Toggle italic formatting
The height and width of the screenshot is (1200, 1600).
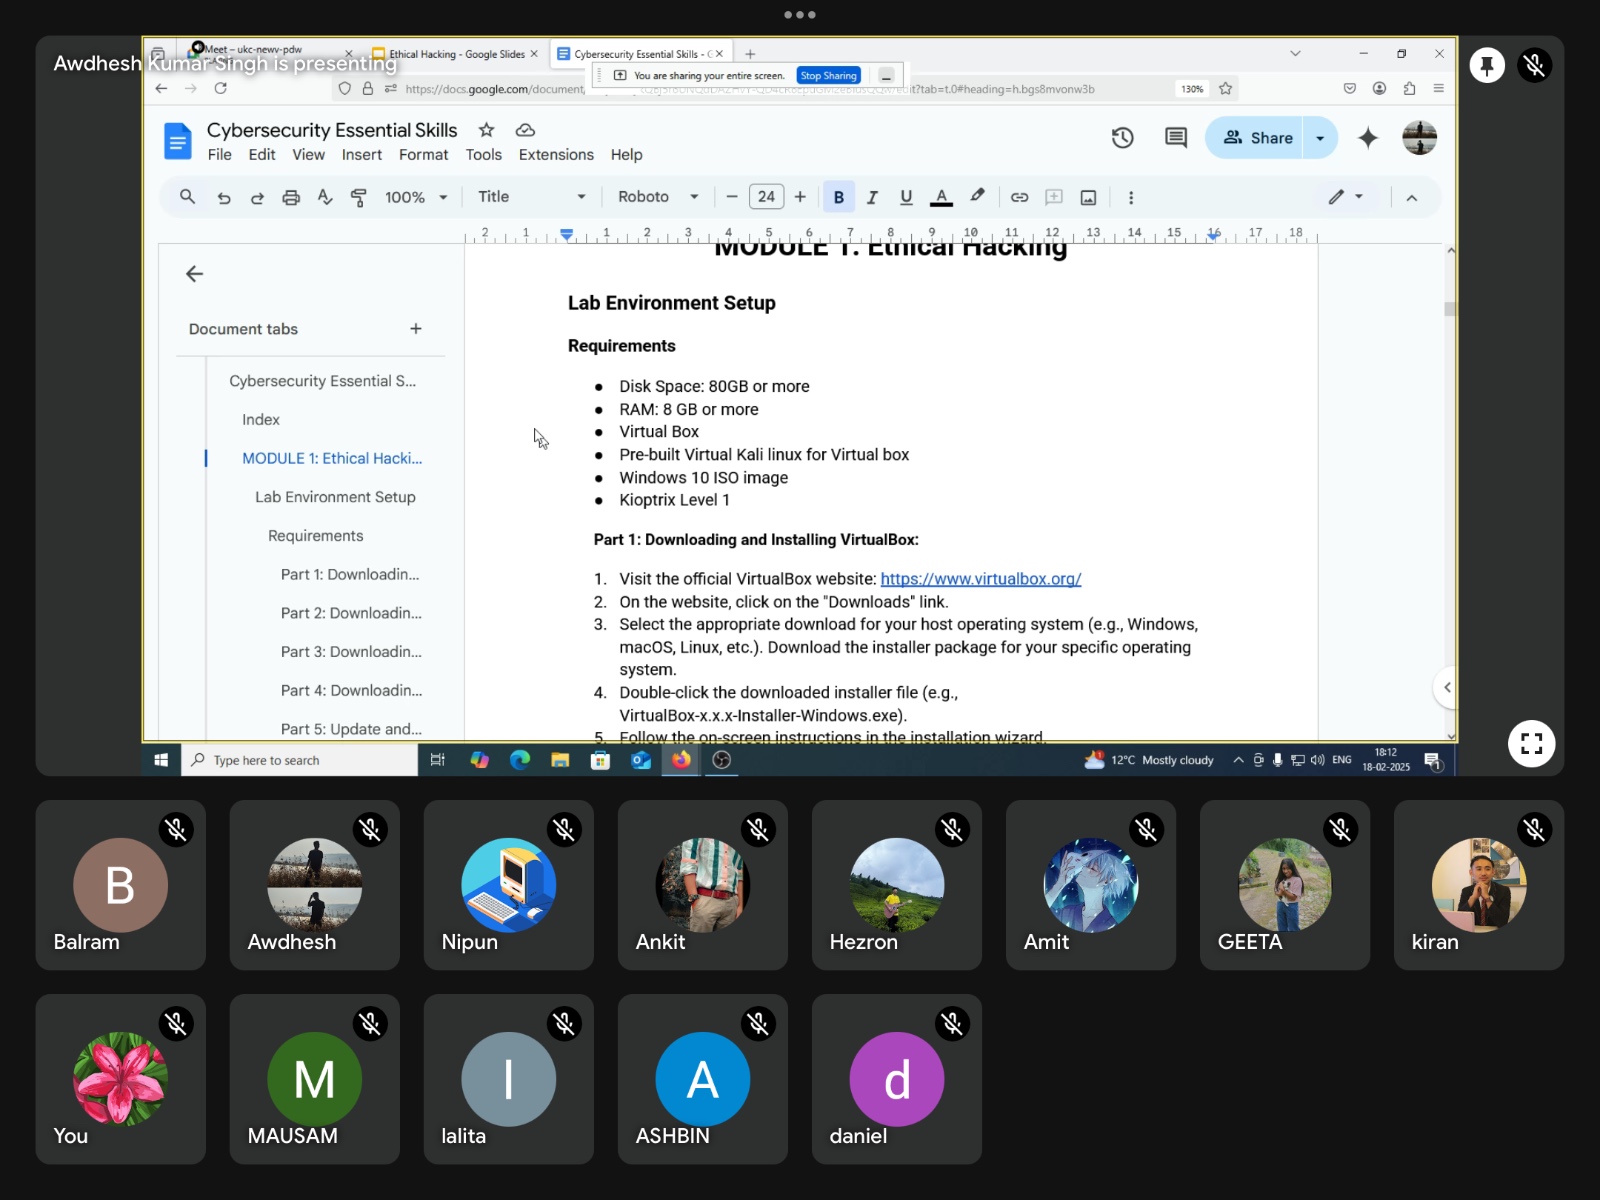[872, 198]
